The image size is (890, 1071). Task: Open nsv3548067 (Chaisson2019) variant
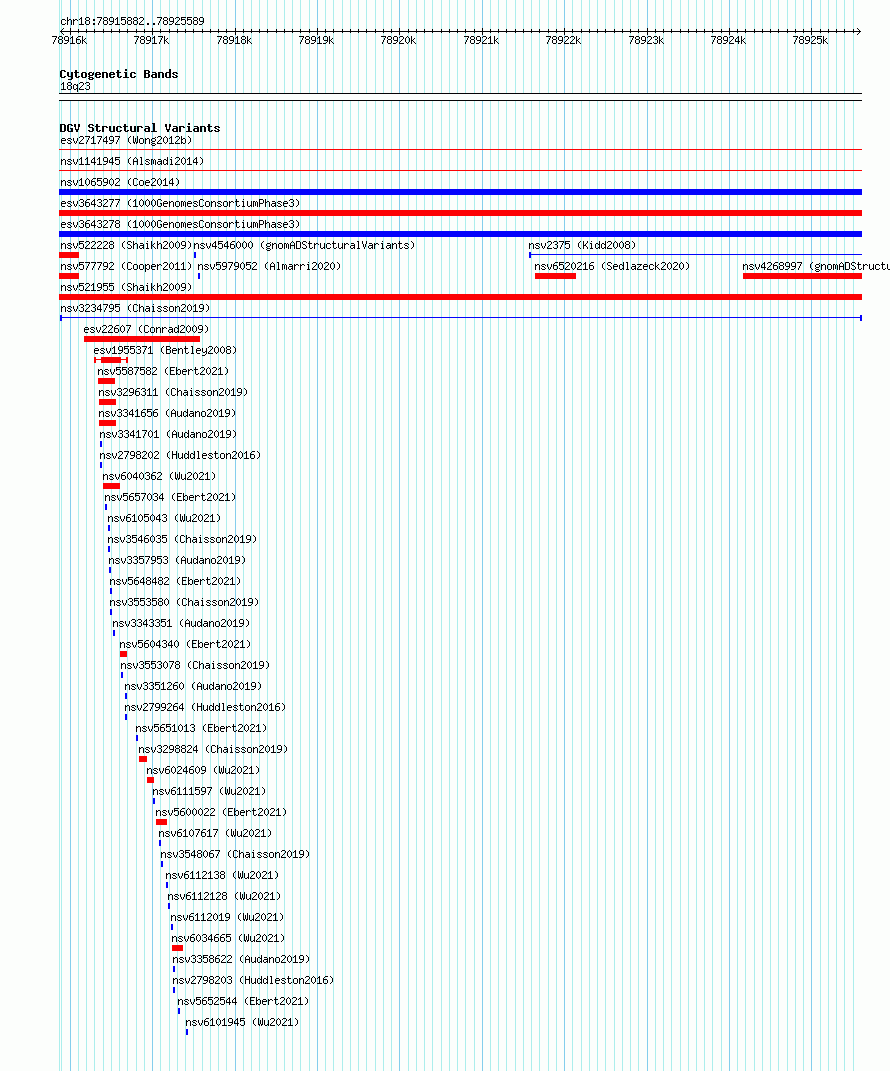pyautogui.click(x=235, y=854)
